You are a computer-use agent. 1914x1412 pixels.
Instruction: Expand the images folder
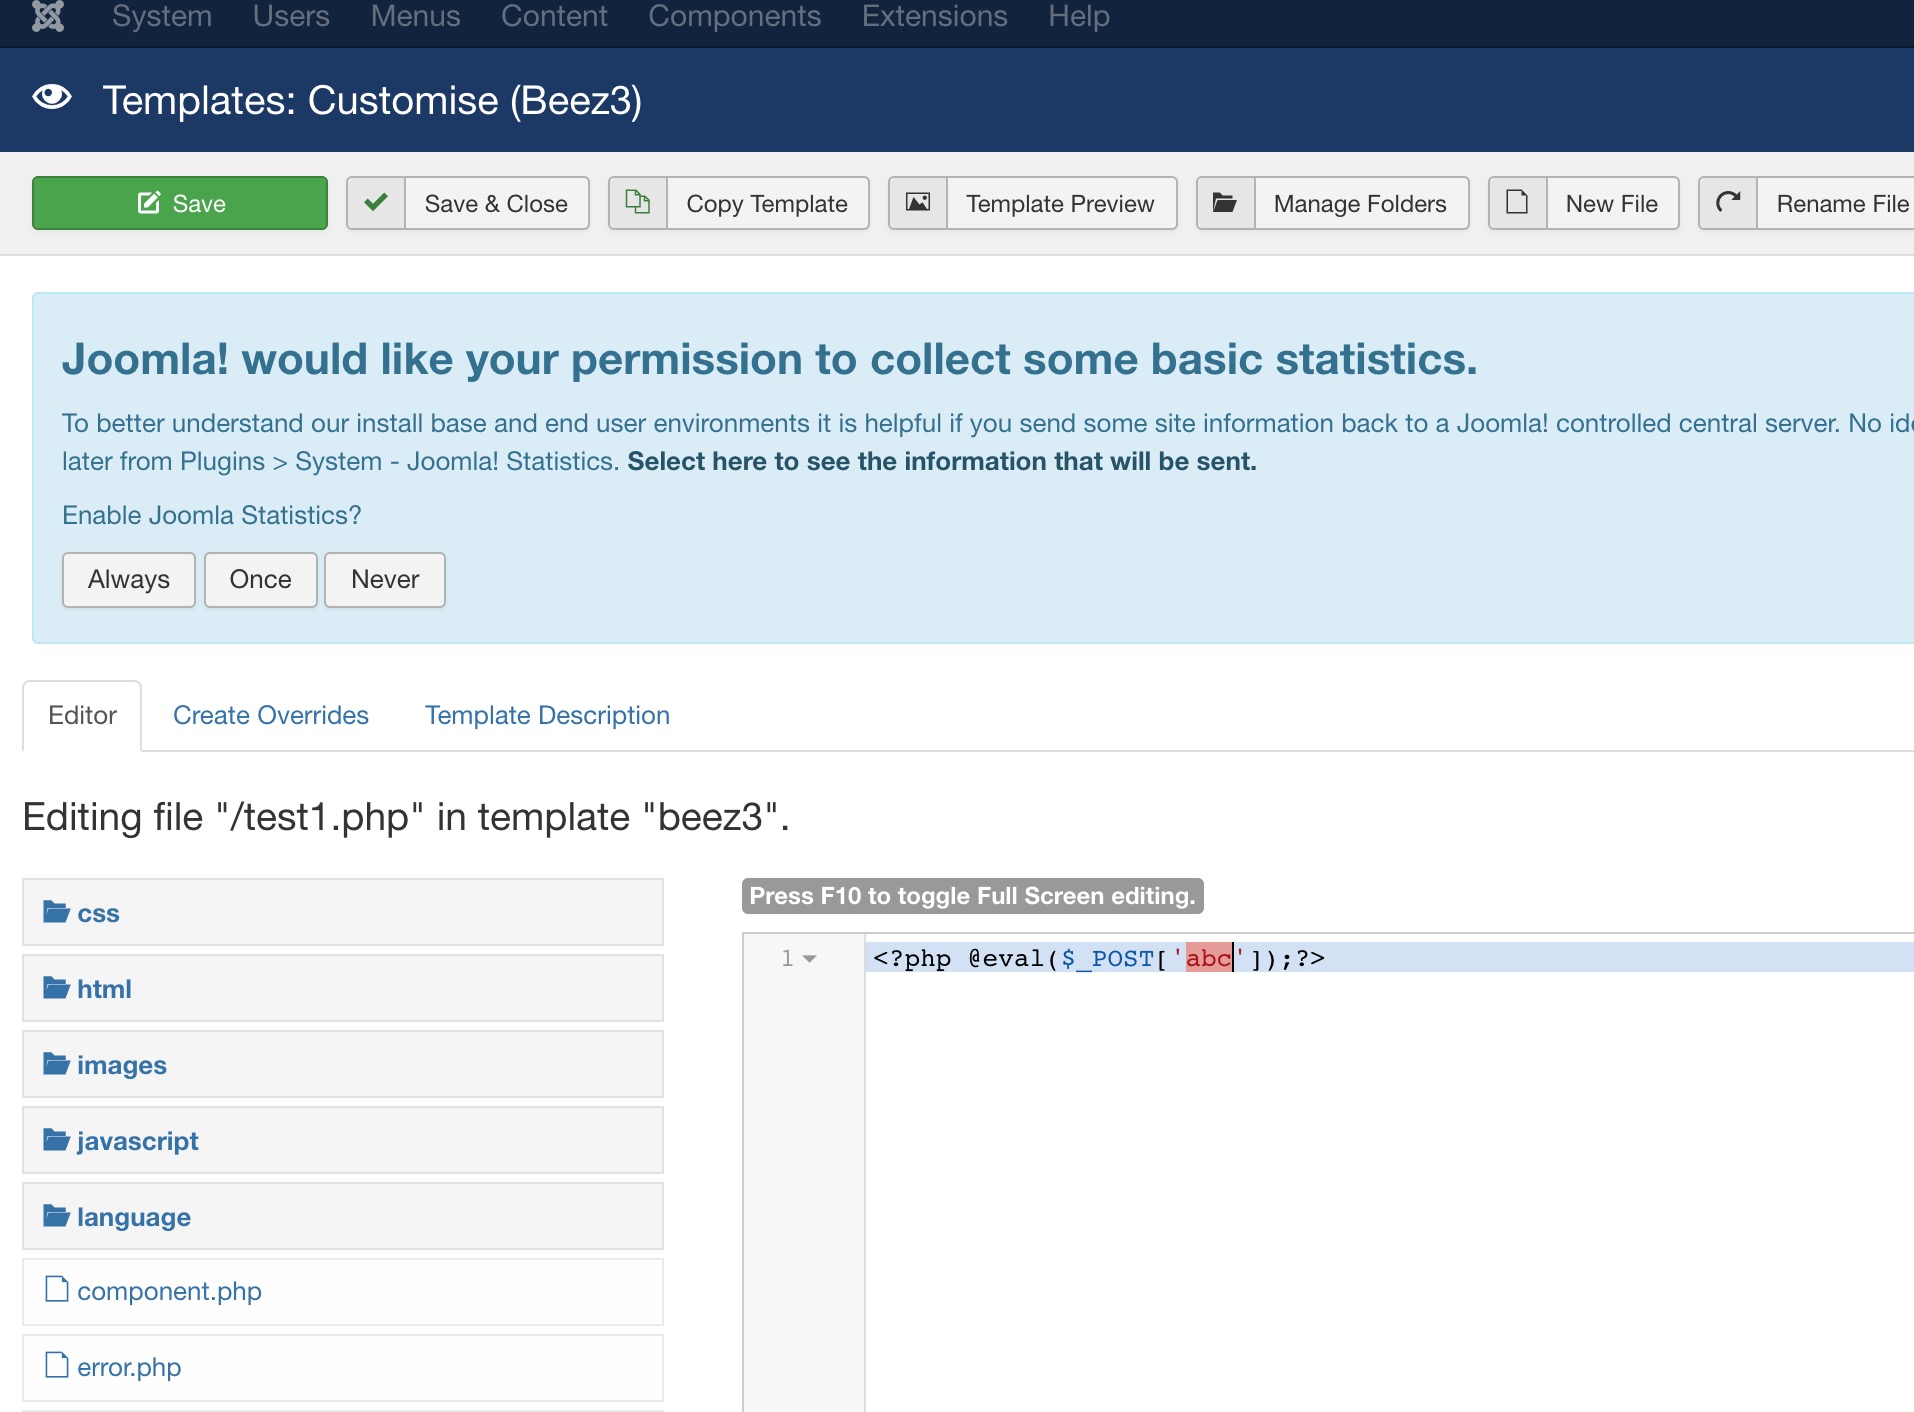point(343,1064)
